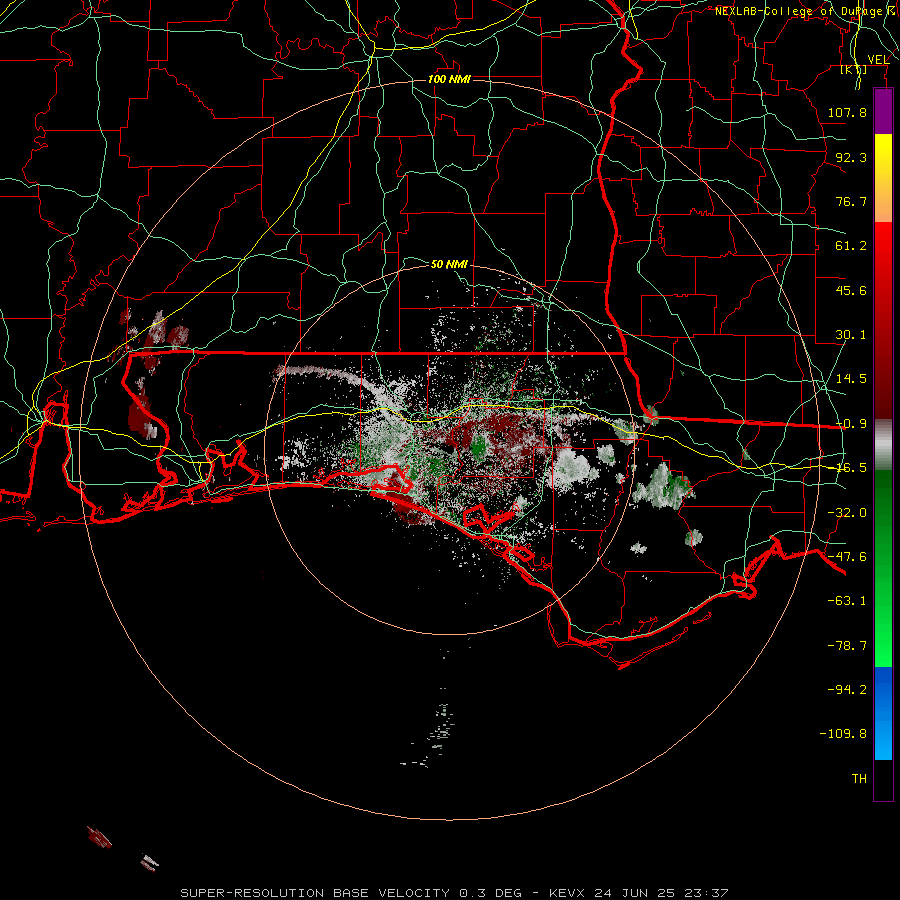Select the -47.6 velocity scale value
This screenshot has width=900, height=900.
(x=847, y=557)
